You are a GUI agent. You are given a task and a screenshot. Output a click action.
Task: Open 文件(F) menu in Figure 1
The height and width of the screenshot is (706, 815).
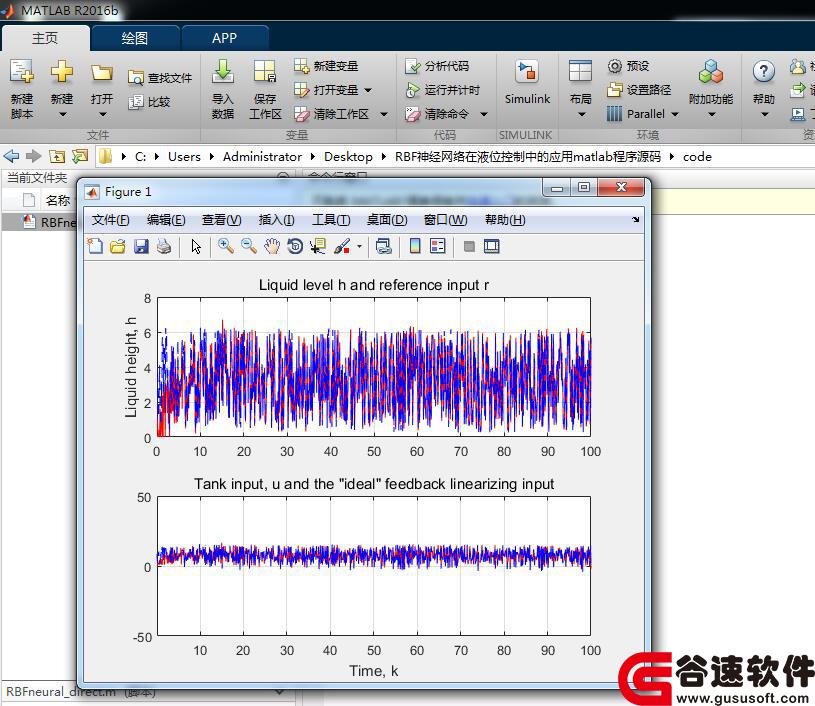point(110,220)
